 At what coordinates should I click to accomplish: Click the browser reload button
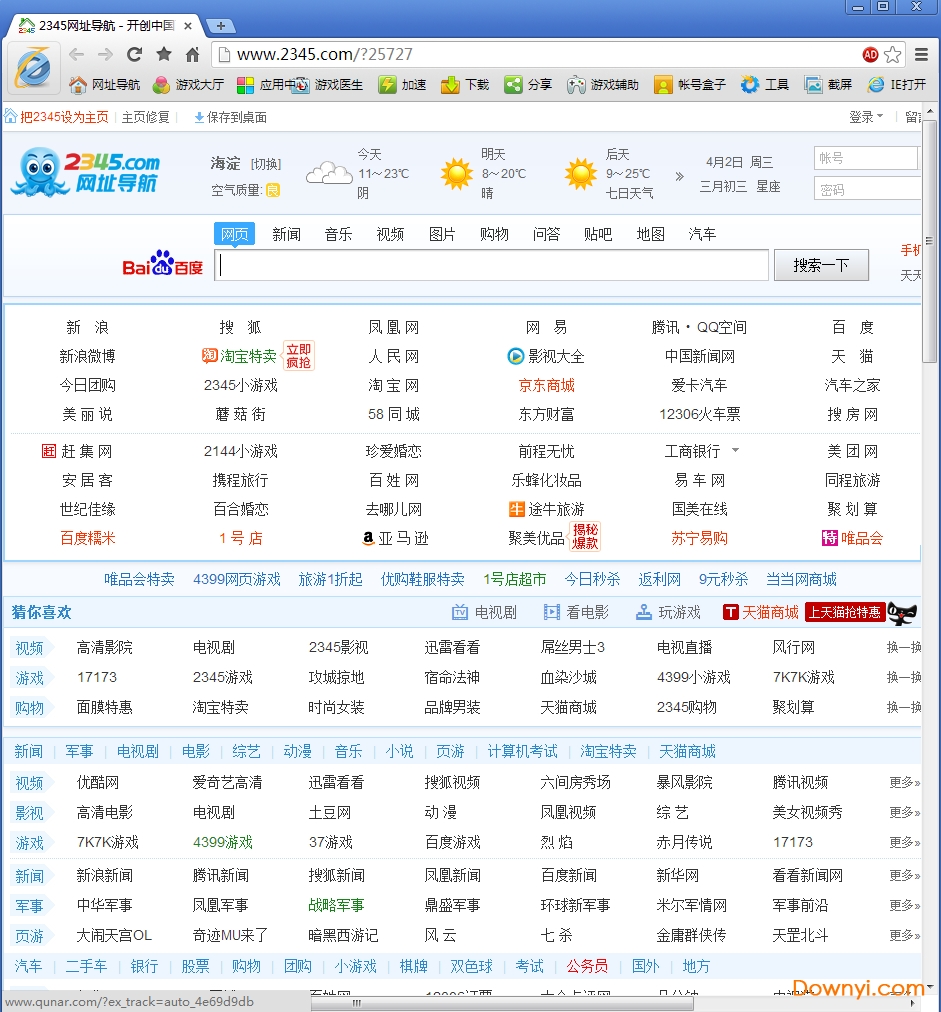pos(134,54)
